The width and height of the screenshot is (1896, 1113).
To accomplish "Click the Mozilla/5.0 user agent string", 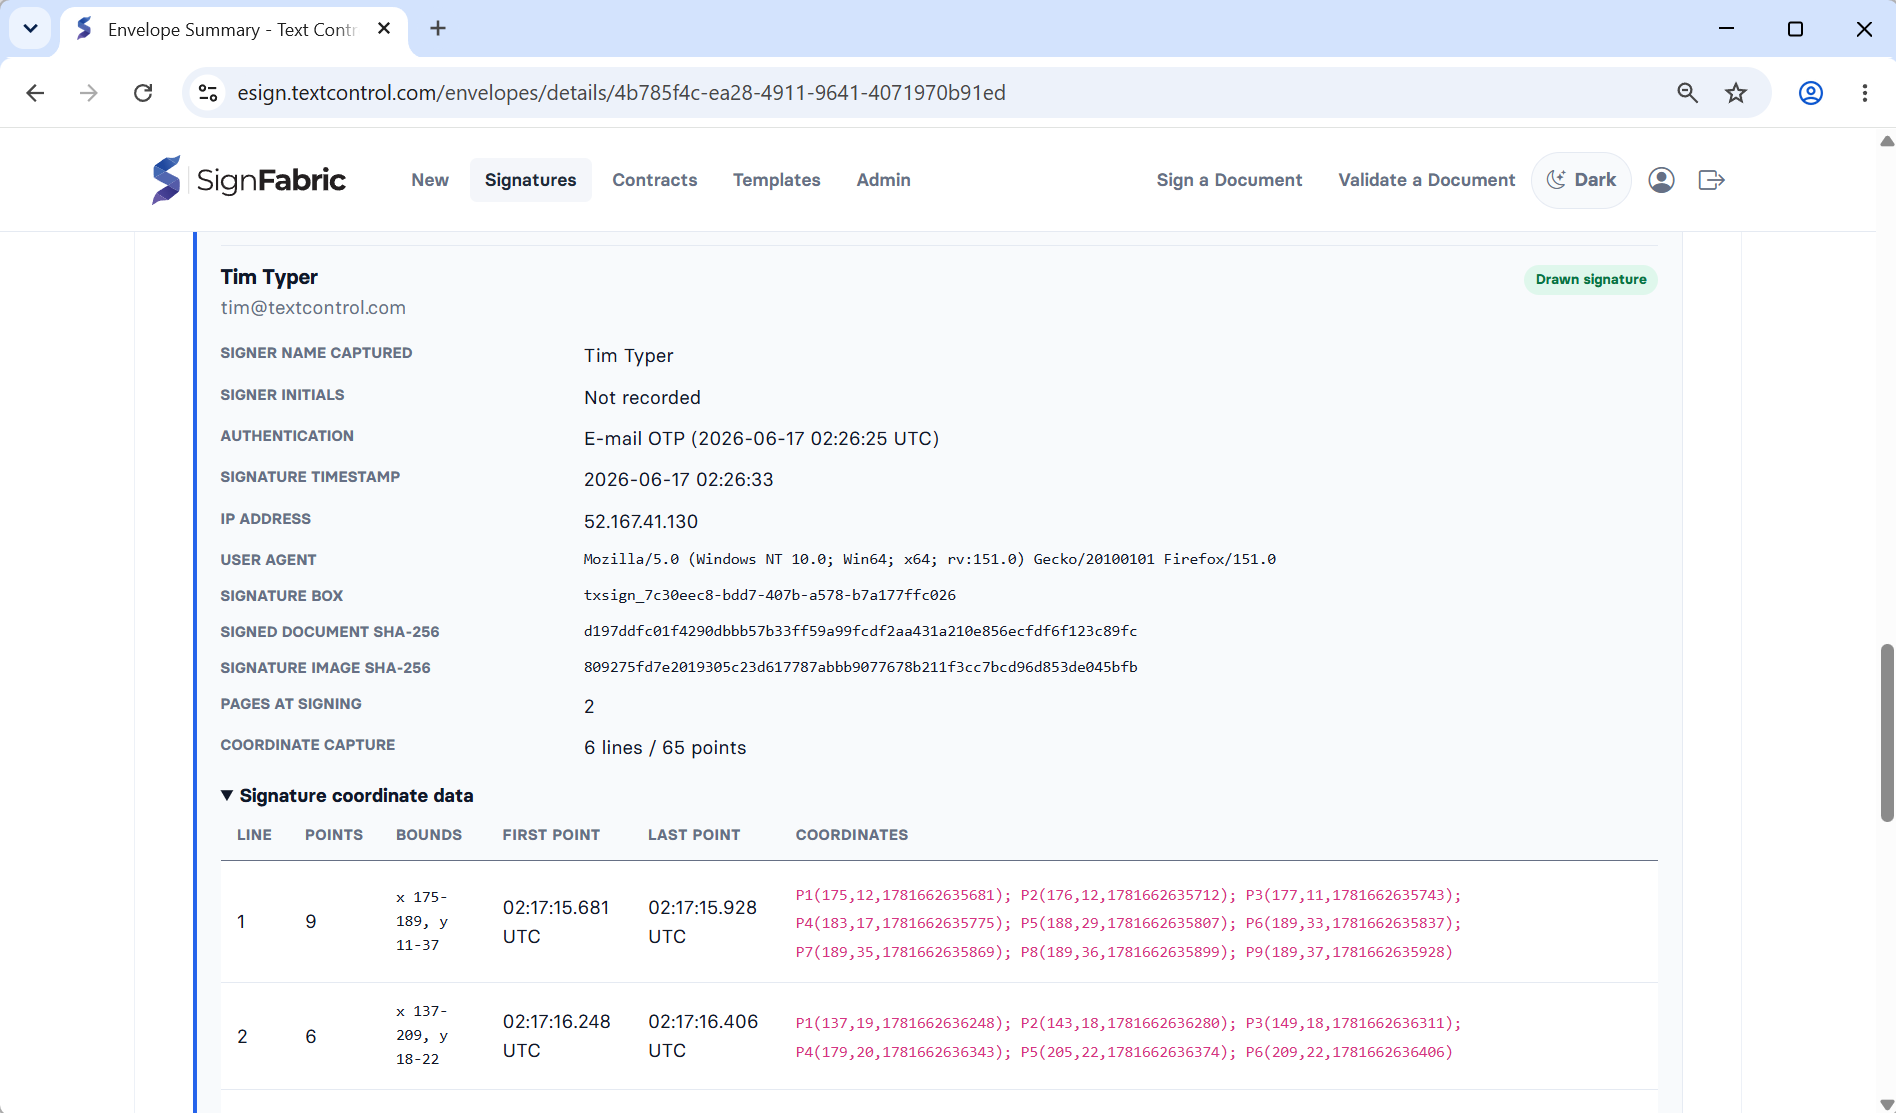I will click(x=930, y=559).
